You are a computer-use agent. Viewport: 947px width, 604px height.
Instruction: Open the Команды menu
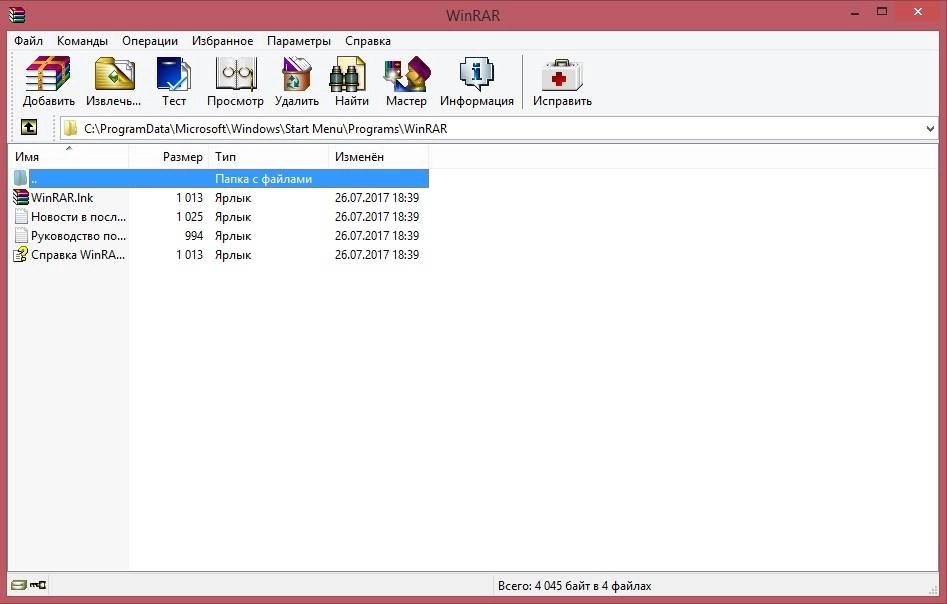(x=82, y=41)
